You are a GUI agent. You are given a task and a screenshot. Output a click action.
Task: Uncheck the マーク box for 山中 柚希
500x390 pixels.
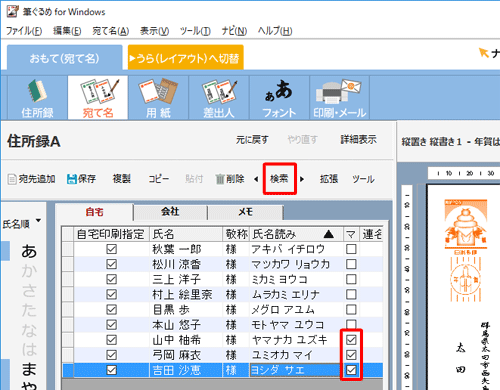pos(351,340)
